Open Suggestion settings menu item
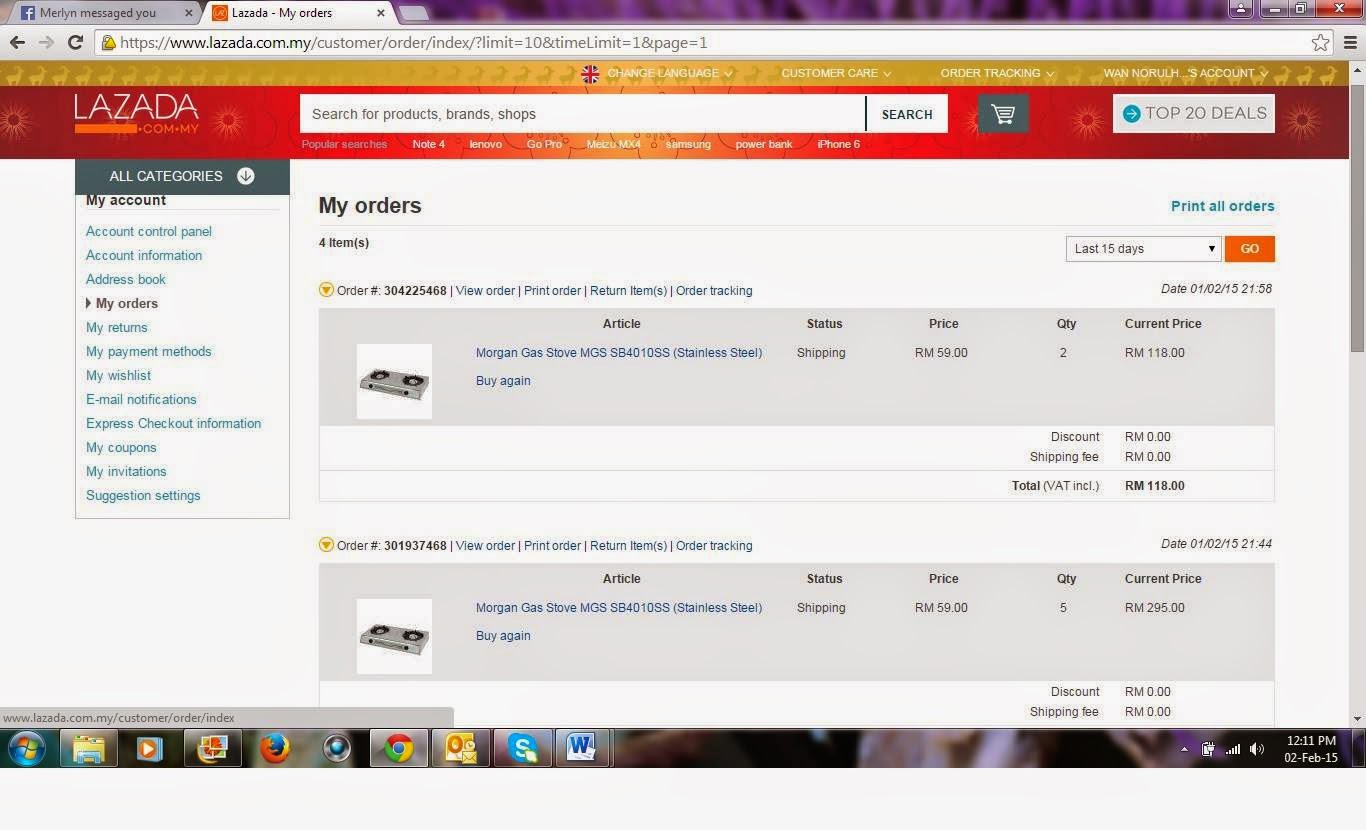The image size is (1366, 830). coord(143,495)
